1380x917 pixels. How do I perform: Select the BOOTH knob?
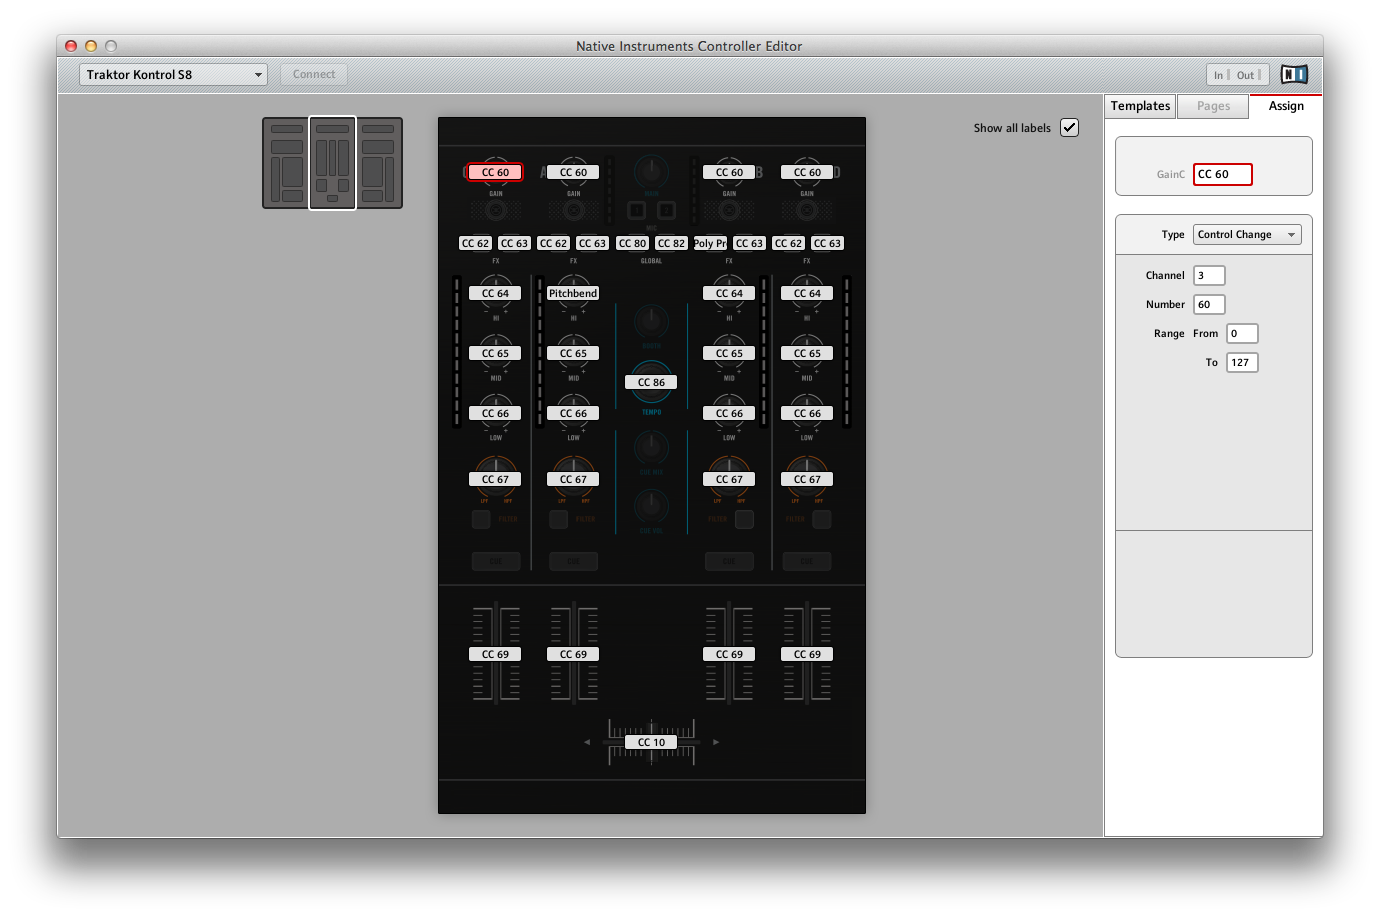(651, 322)
